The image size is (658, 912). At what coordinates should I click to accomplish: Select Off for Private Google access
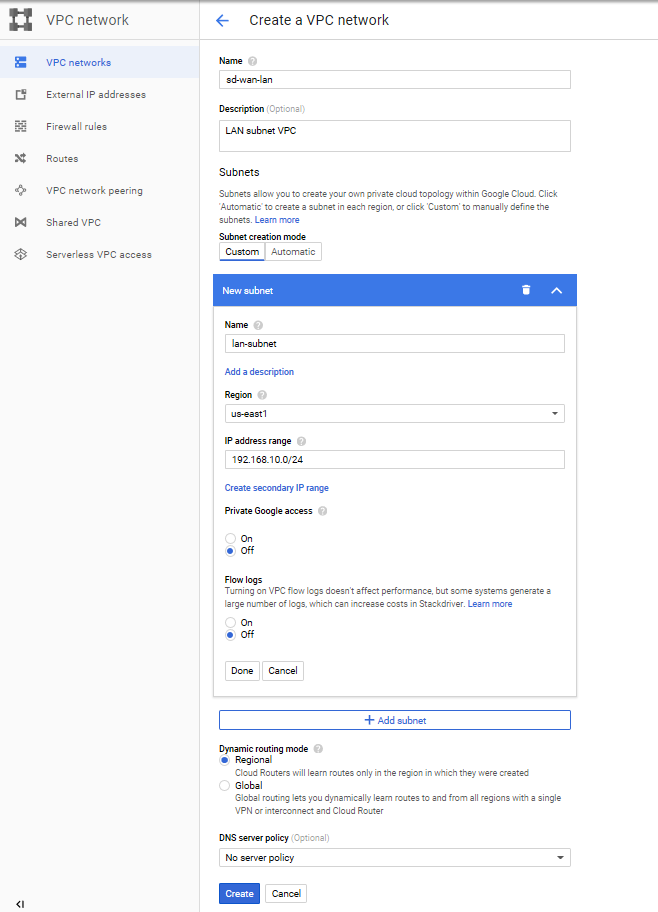pyautogui.click(x=230, y=551)
